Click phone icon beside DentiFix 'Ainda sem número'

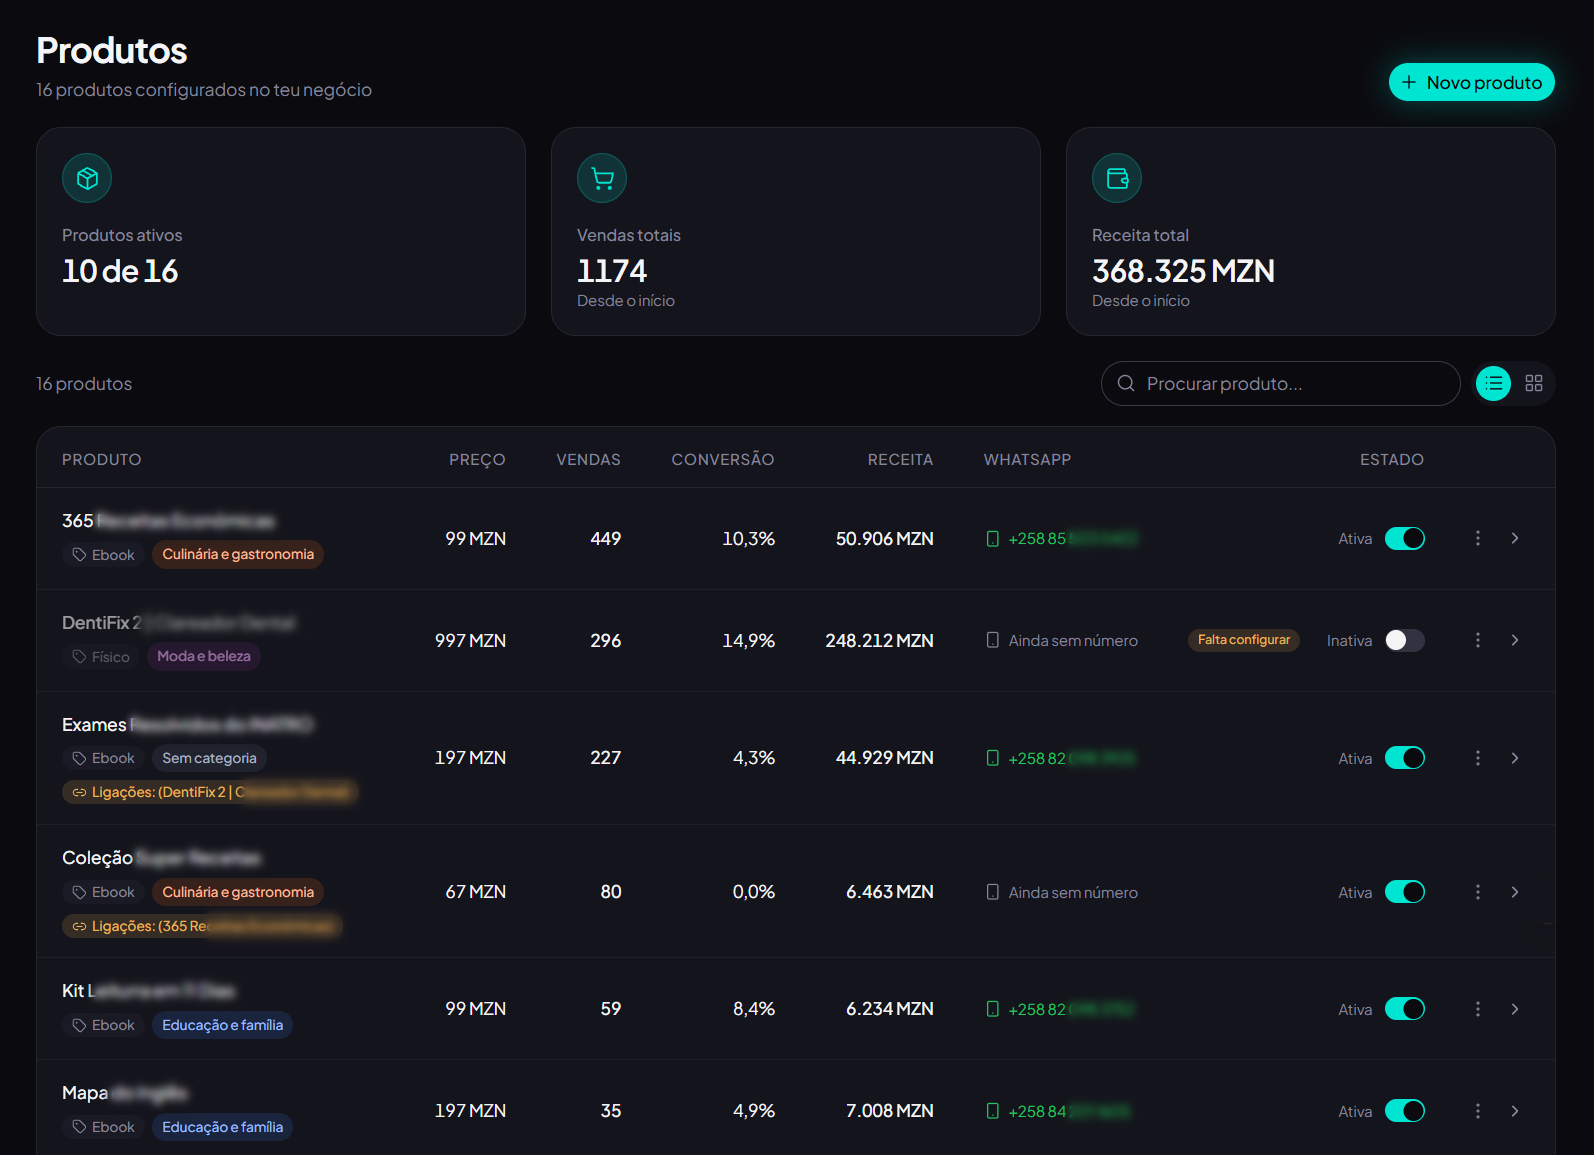[993, 640]
